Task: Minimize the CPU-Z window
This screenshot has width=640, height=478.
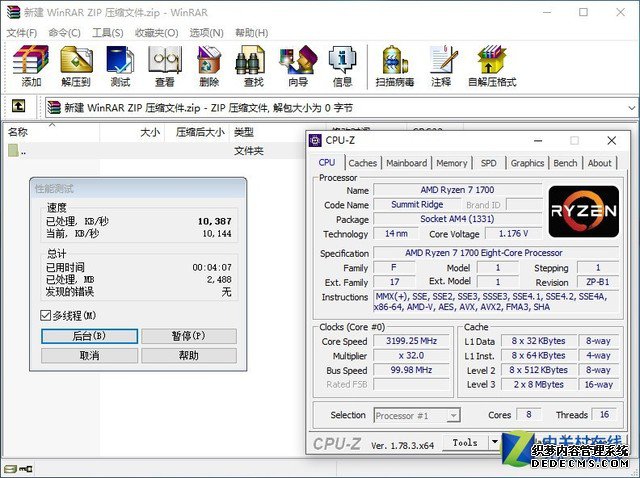Action: (x=538, y=141)
